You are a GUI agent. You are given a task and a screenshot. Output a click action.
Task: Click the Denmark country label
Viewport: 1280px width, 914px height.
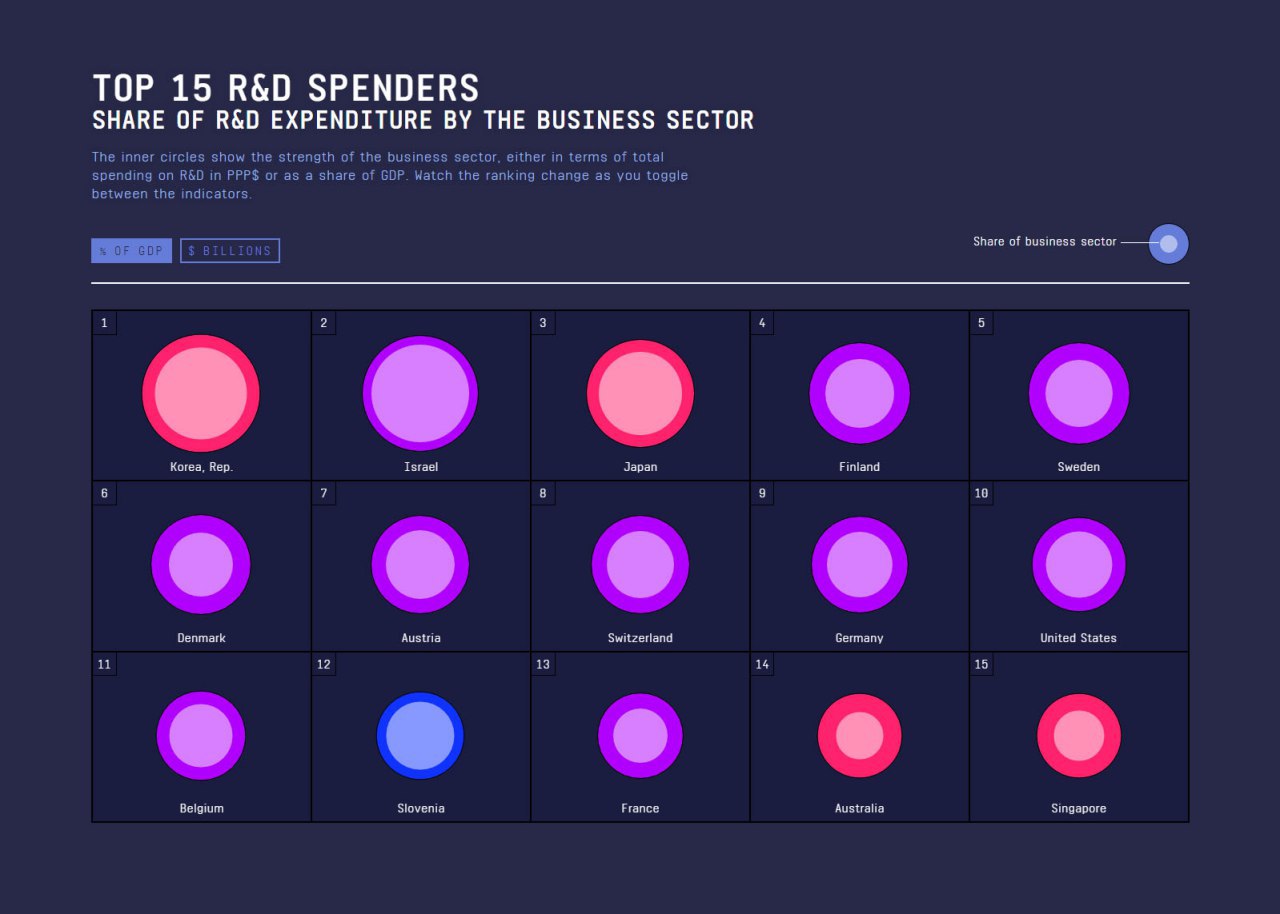tap(202, 638)
